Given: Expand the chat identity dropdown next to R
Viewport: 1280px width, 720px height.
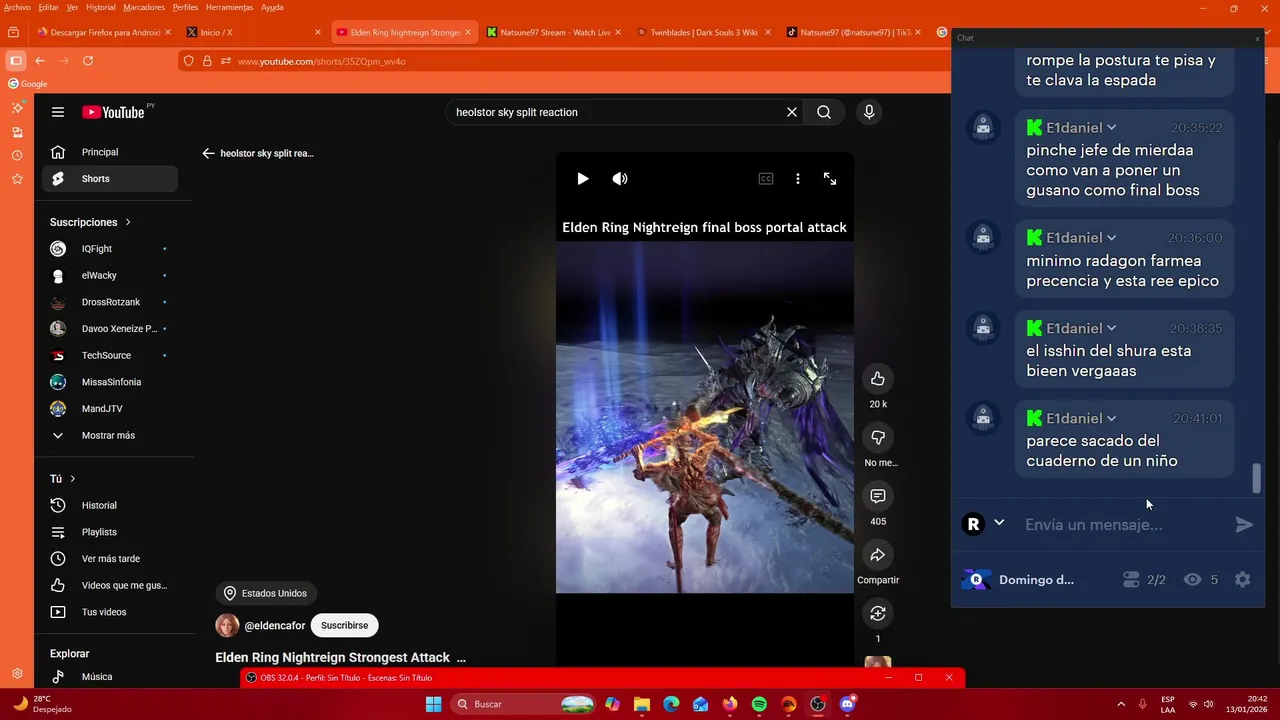Looking at the screenshot, I should [999, 523].
